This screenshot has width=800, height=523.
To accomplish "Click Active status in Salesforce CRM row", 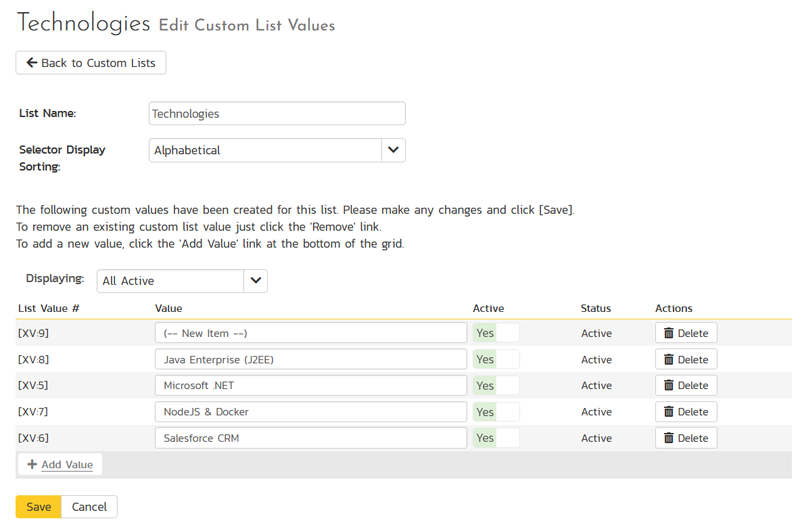I will coord(596,438).
